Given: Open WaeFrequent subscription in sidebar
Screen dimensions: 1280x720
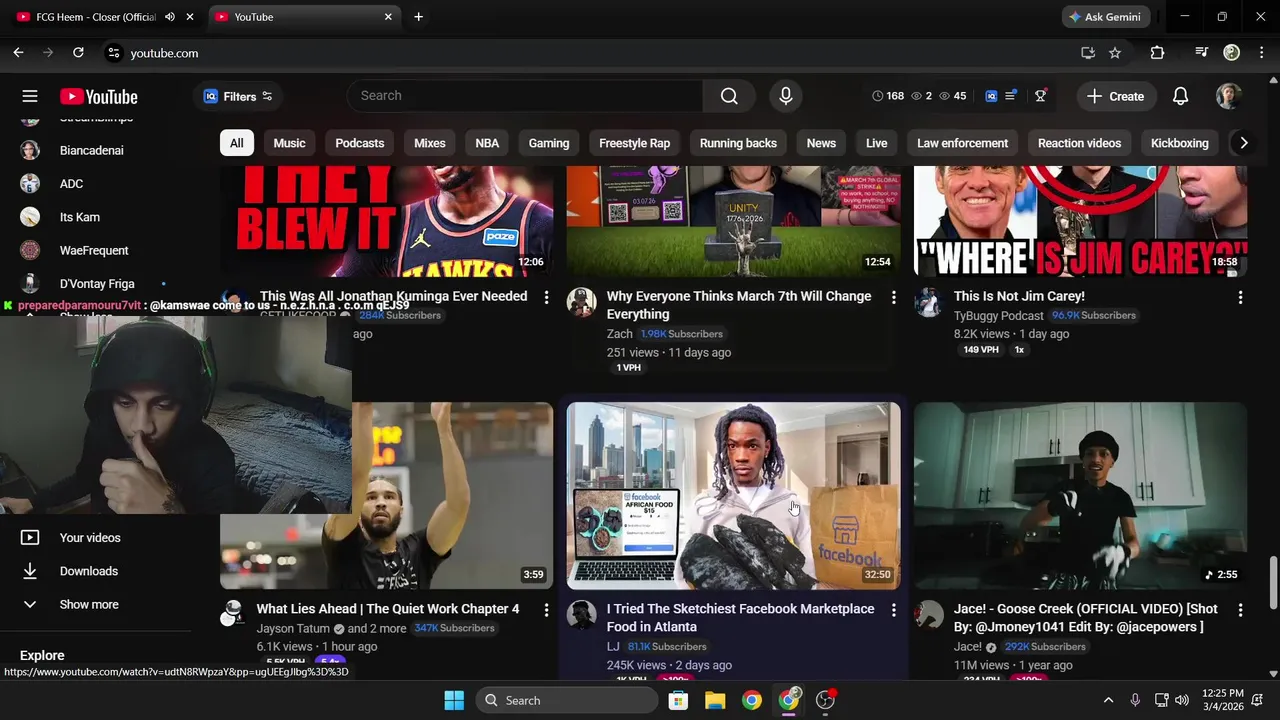Looking at the screenshot, I should (x=95, y=250).
